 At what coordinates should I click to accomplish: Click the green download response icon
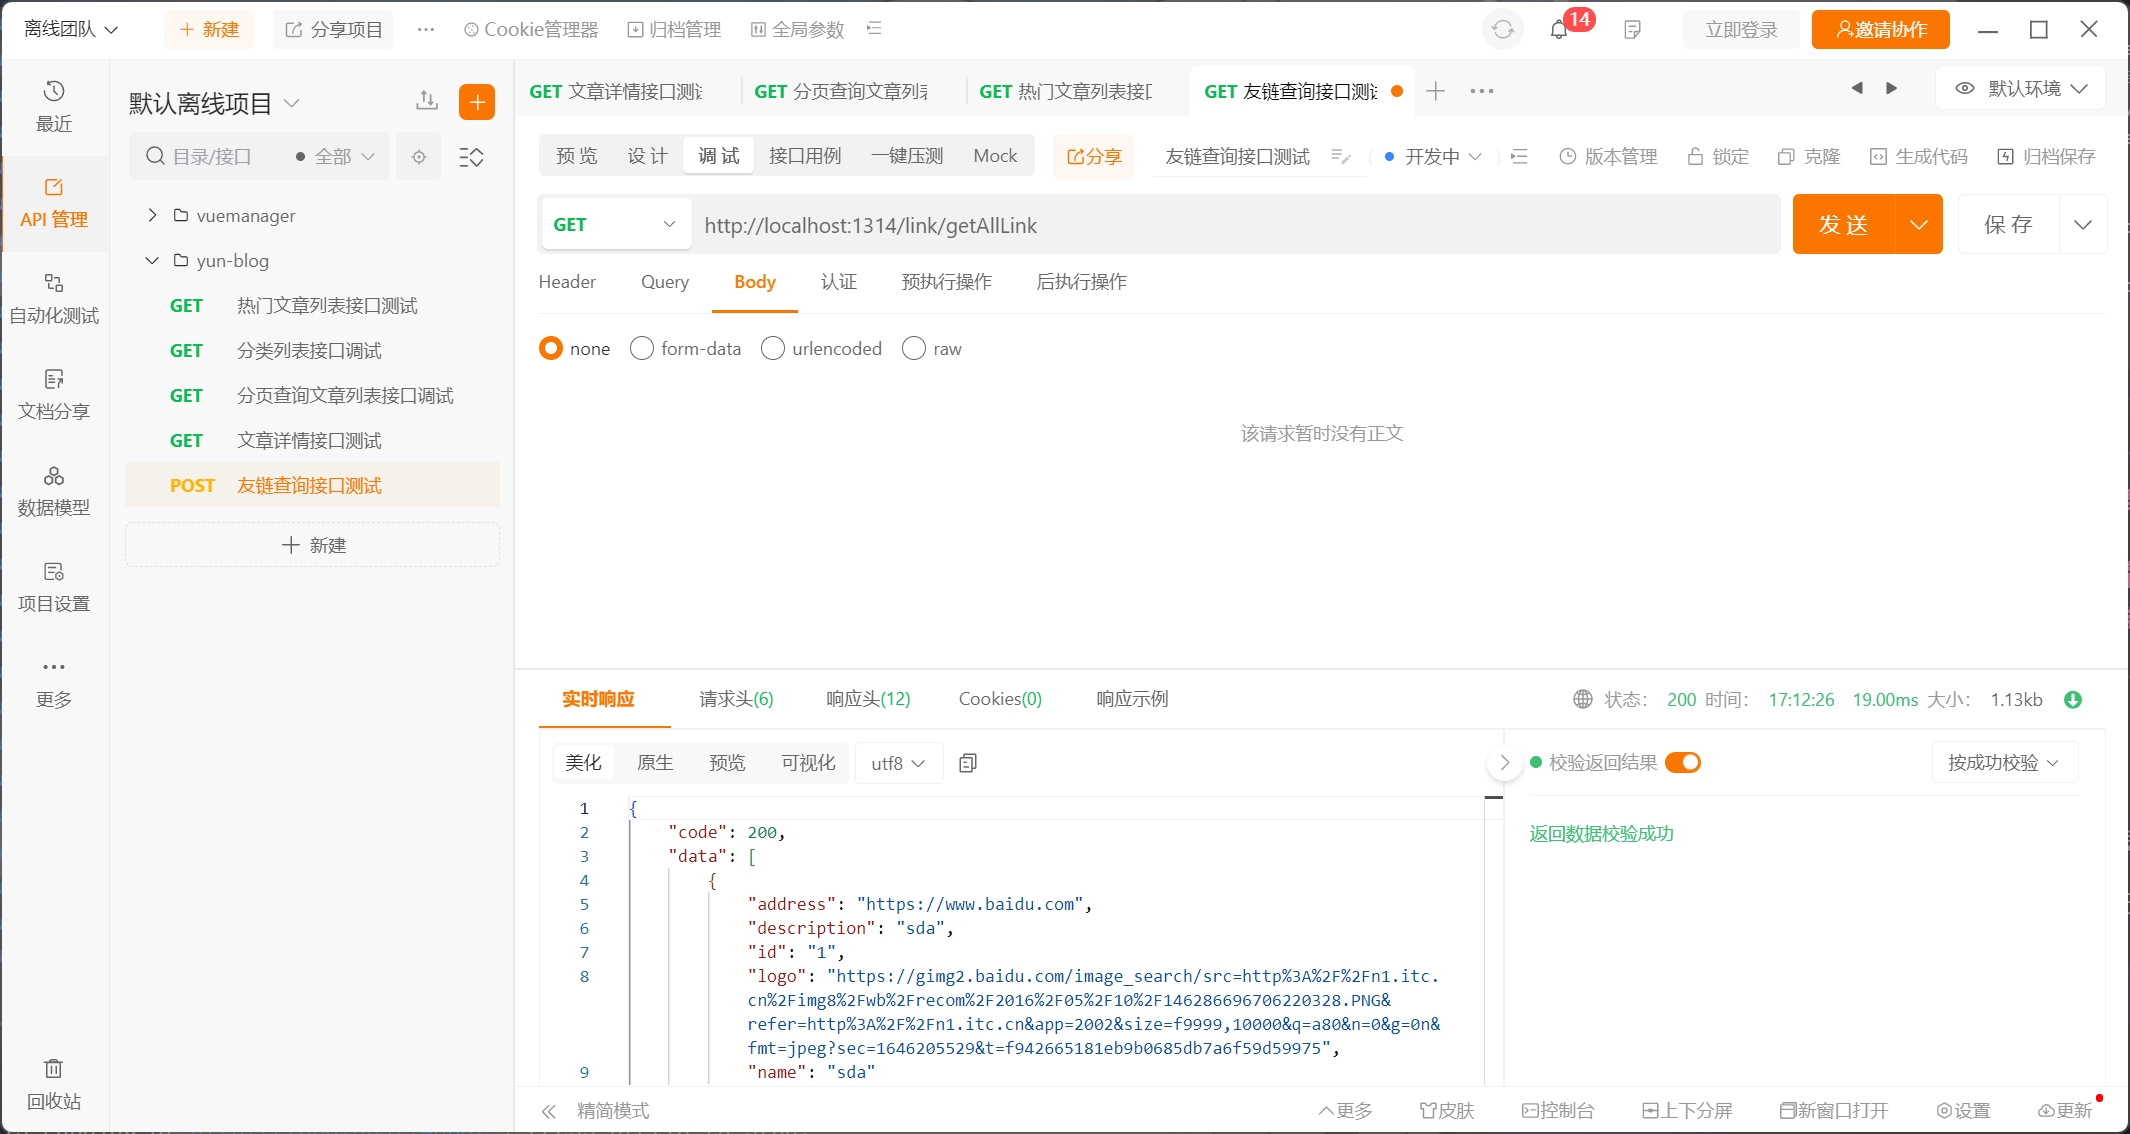pos(2073,700)
